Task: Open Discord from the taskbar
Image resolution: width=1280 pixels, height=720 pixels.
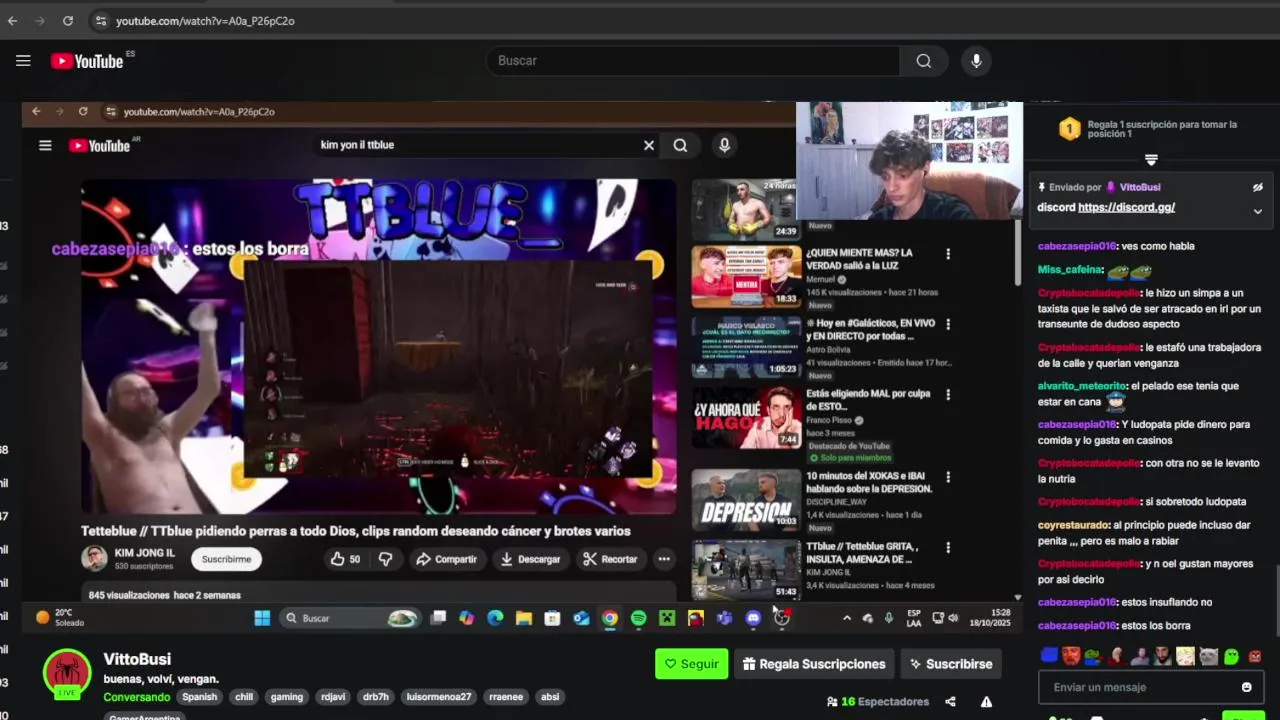Action: coord(753,618)
